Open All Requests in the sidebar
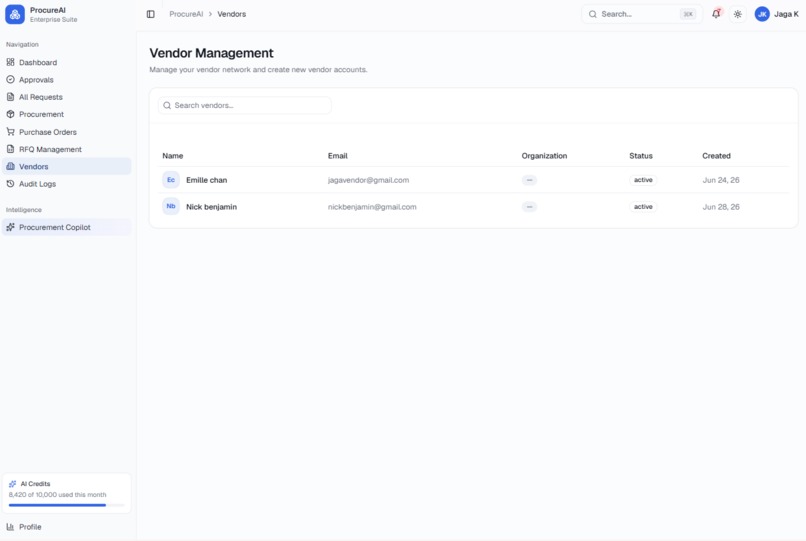 (67, 97)
